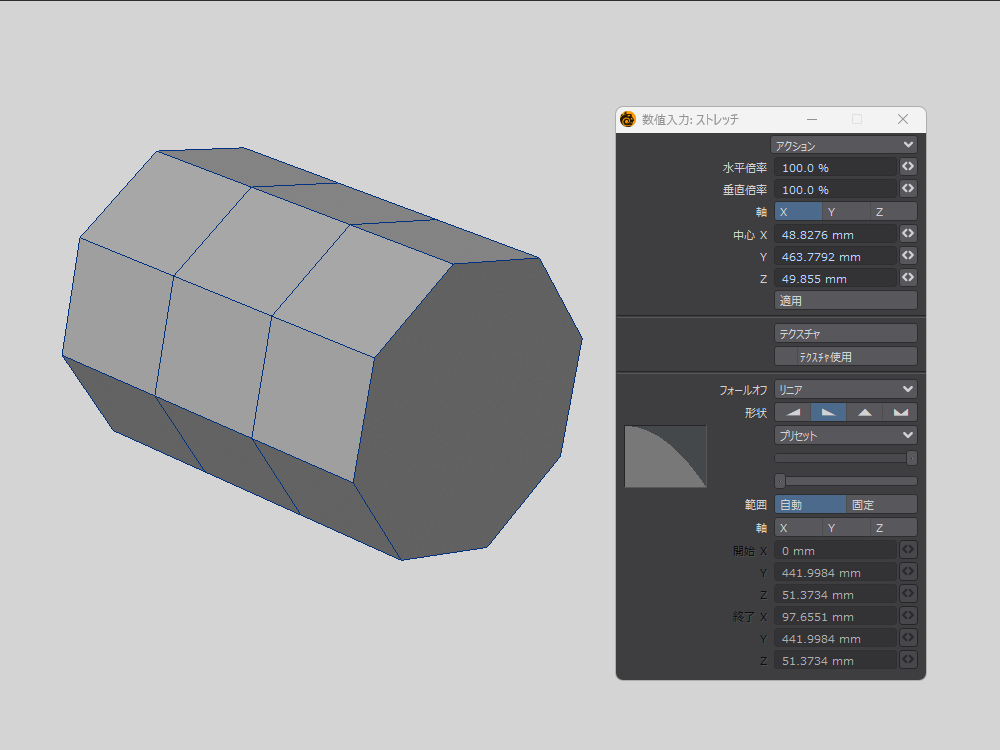Choose the valley-shaped falloff shape icon
The image size is (1000, 750).
[x=900, y=412]
